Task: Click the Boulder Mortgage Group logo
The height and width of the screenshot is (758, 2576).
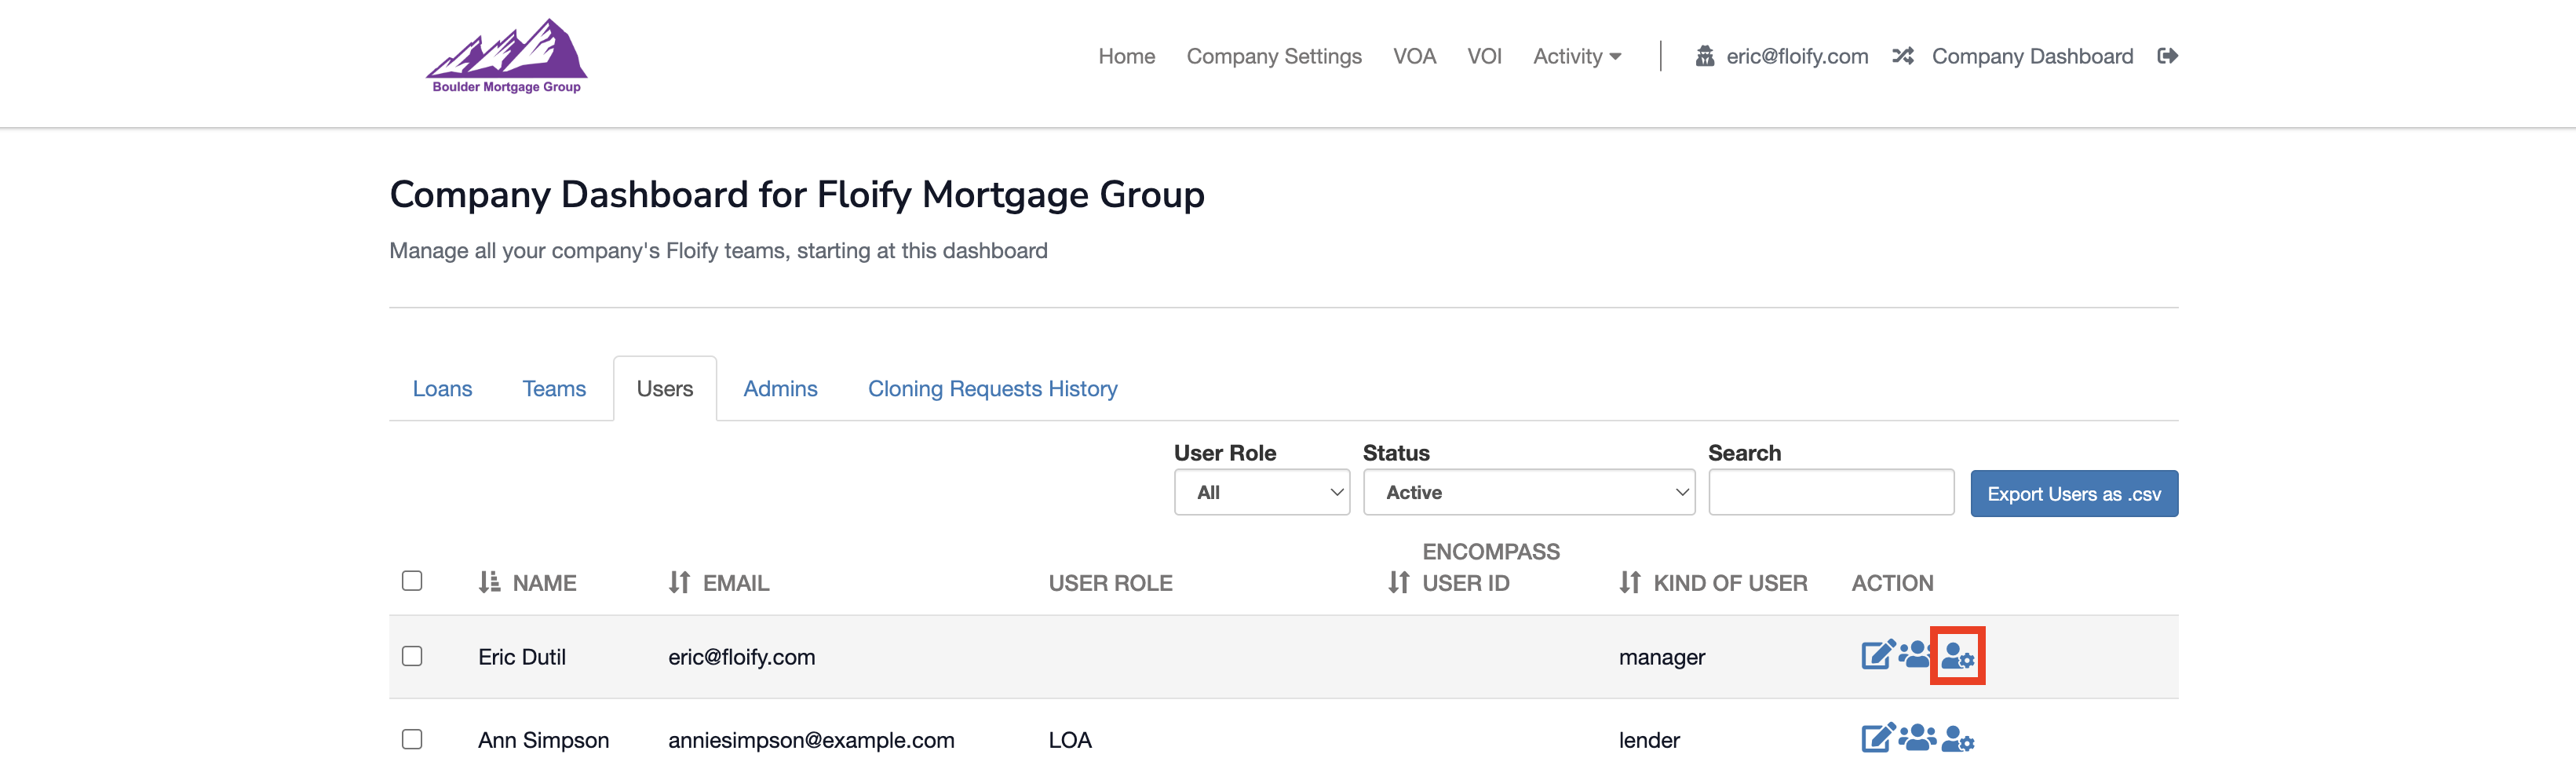Action: [x=506, y=56]
